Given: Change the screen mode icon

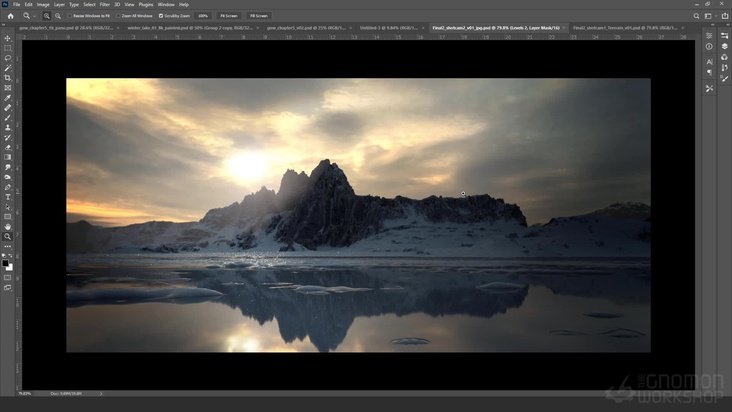Looking at the screenshot, I should [7, 288].
